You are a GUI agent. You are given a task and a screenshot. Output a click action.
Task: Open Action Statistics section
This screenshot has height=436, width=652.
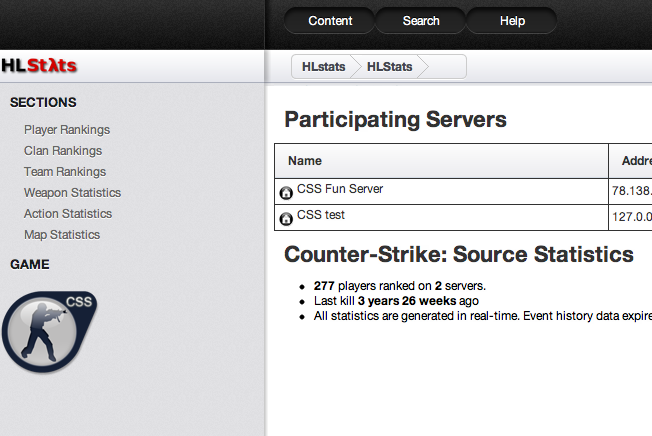68,214
